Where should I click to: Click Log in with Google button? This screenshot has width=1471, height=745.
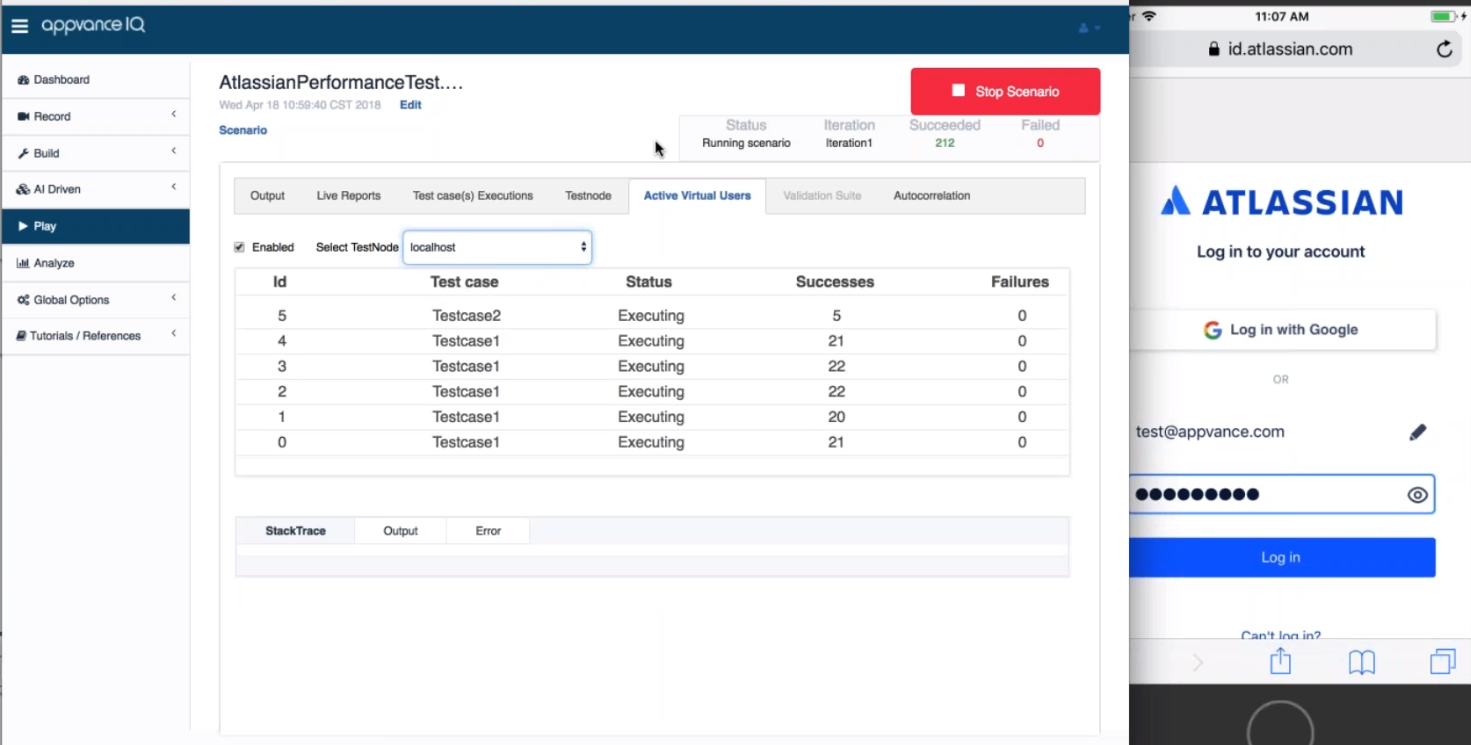pyautogui.click(x=1281, y=330)
